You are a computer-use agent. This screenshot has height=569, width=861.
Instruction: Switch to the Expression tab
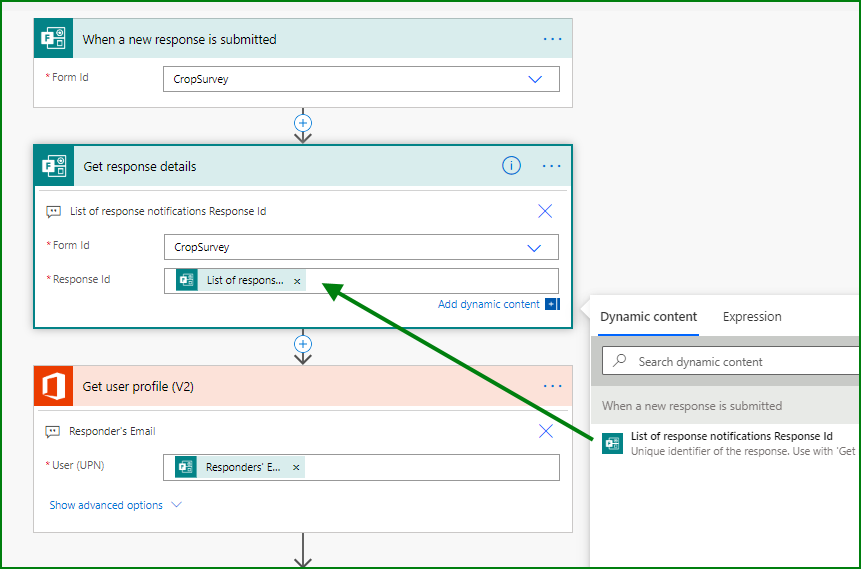[x=752, y=317]
